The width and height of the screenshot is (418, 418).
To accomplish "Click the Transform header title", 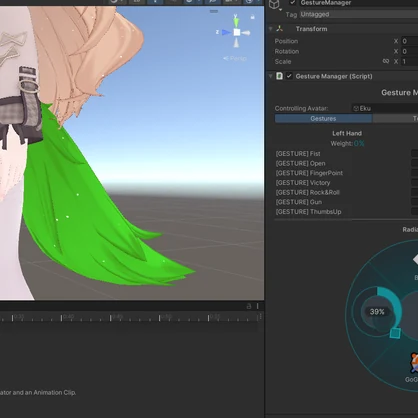I will [x=311, y=29].
